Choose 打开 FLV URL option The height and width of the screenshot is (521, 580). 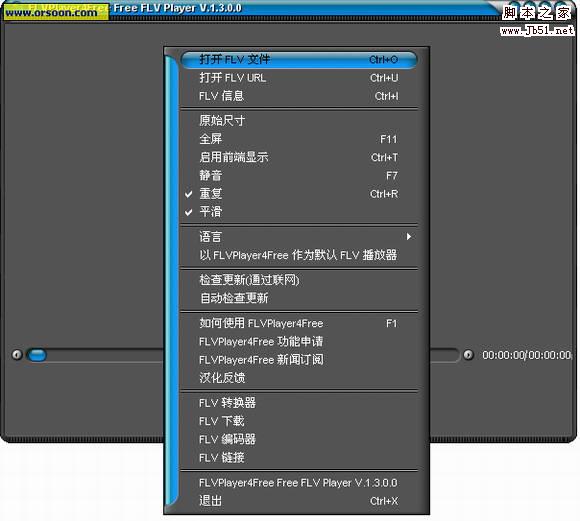[x=299, y=78]
